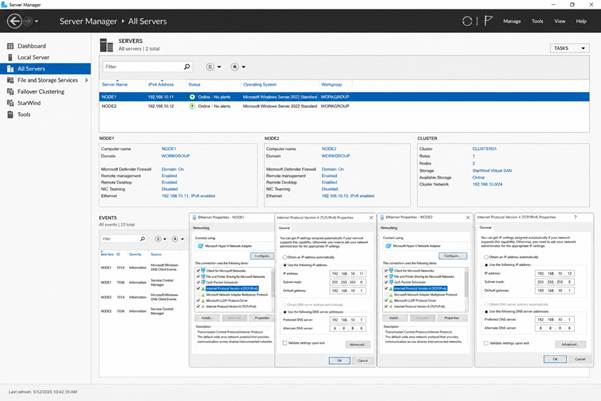The image size is (601, 401).
Task: Click IP address field showing 192.168.10.12
Action: pos(554,274)
